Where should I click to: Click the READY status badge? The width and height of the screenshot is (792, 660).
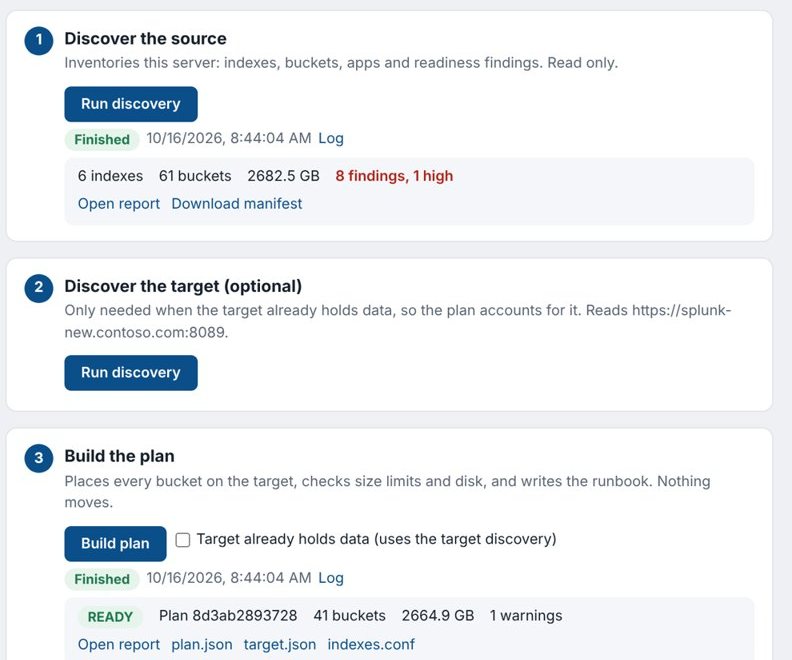[x=110, y=617]
